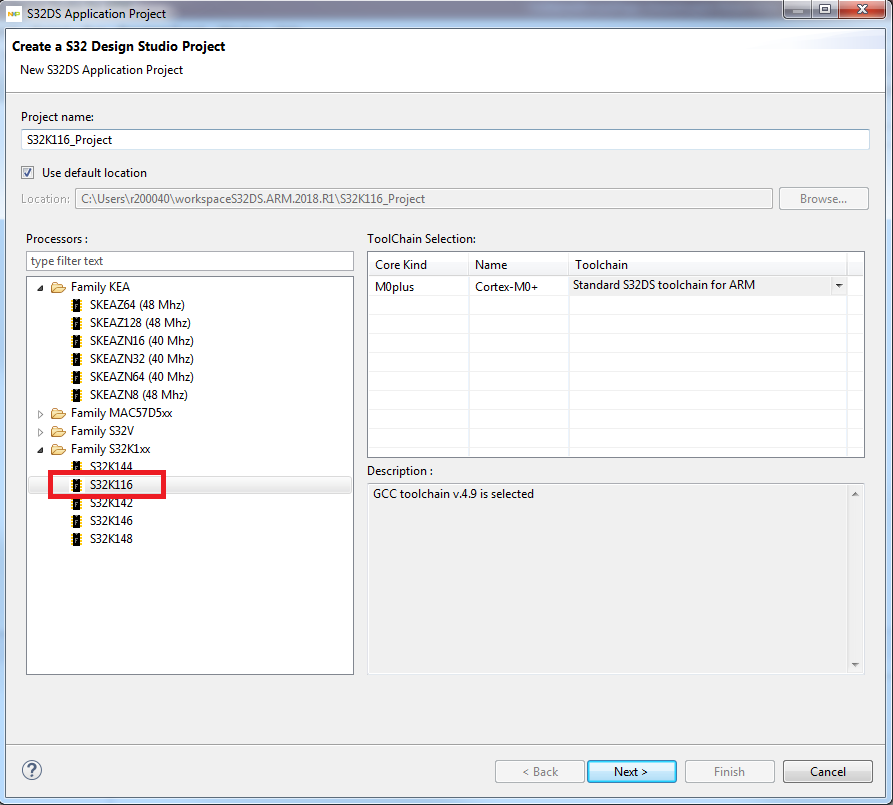Click the S32K148 chip icon
This screenshot has height=805, width=893.
[76, 539]
